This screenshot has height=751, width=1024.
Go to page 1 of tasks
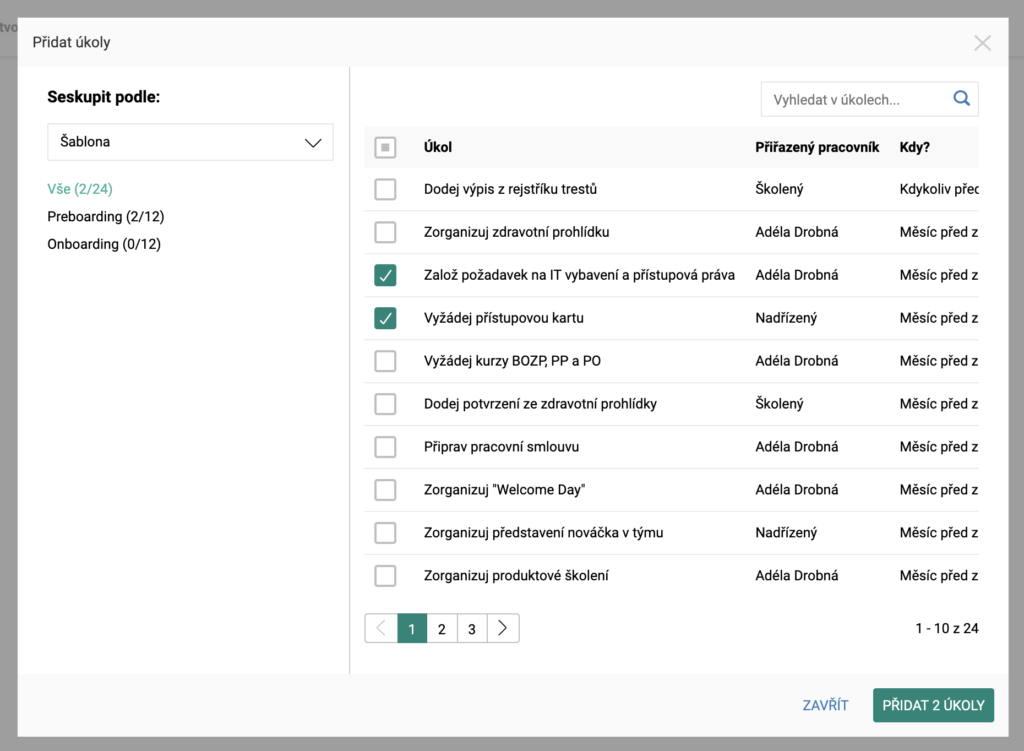[x=412, y=628]
